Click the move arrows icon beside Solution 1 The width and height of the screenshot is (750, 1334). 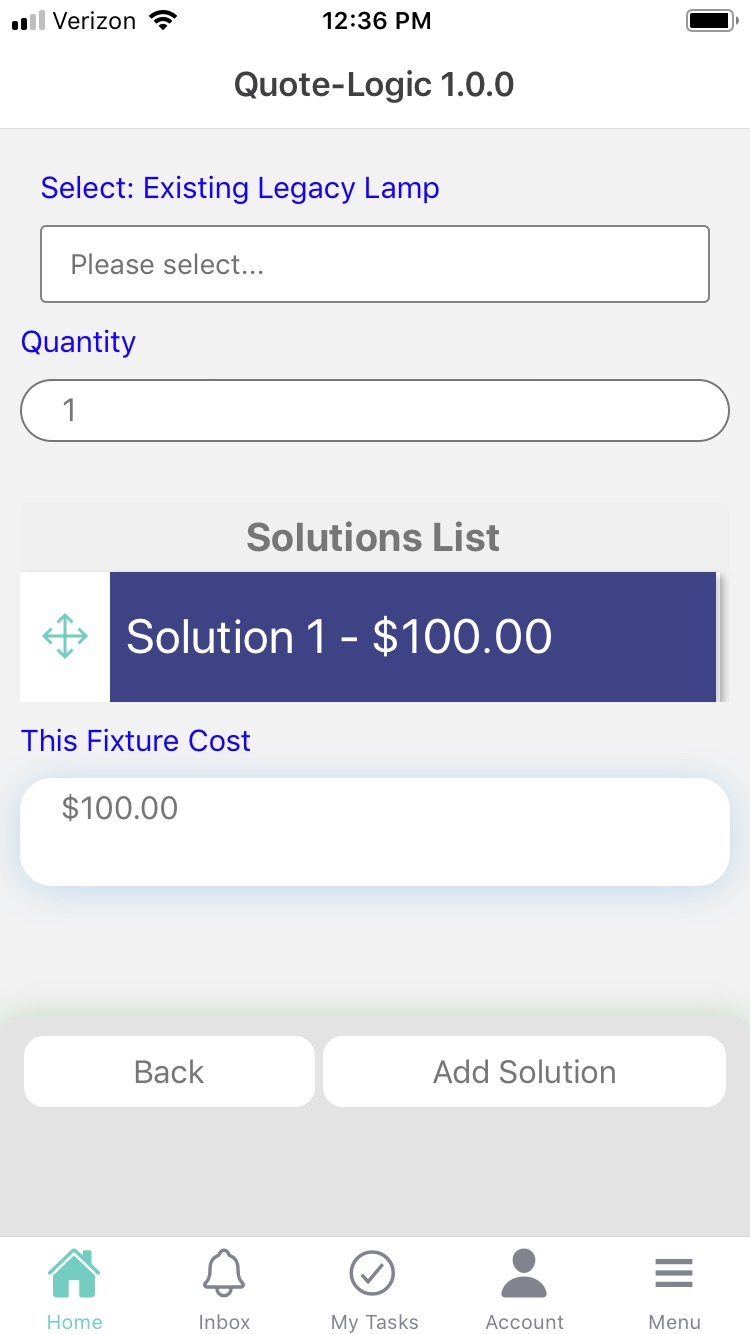pyautogui.click(x=65, y=637)
